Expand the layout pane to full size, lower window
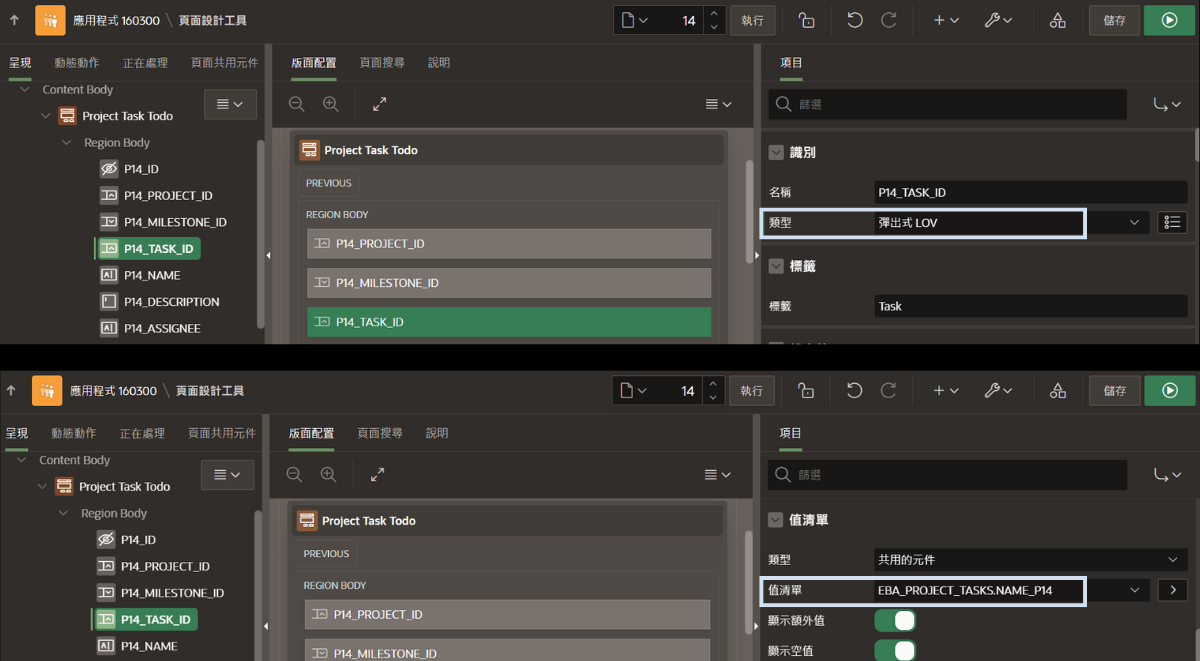The height and width of the screenshot is (661, 1200). pos(377,475)
